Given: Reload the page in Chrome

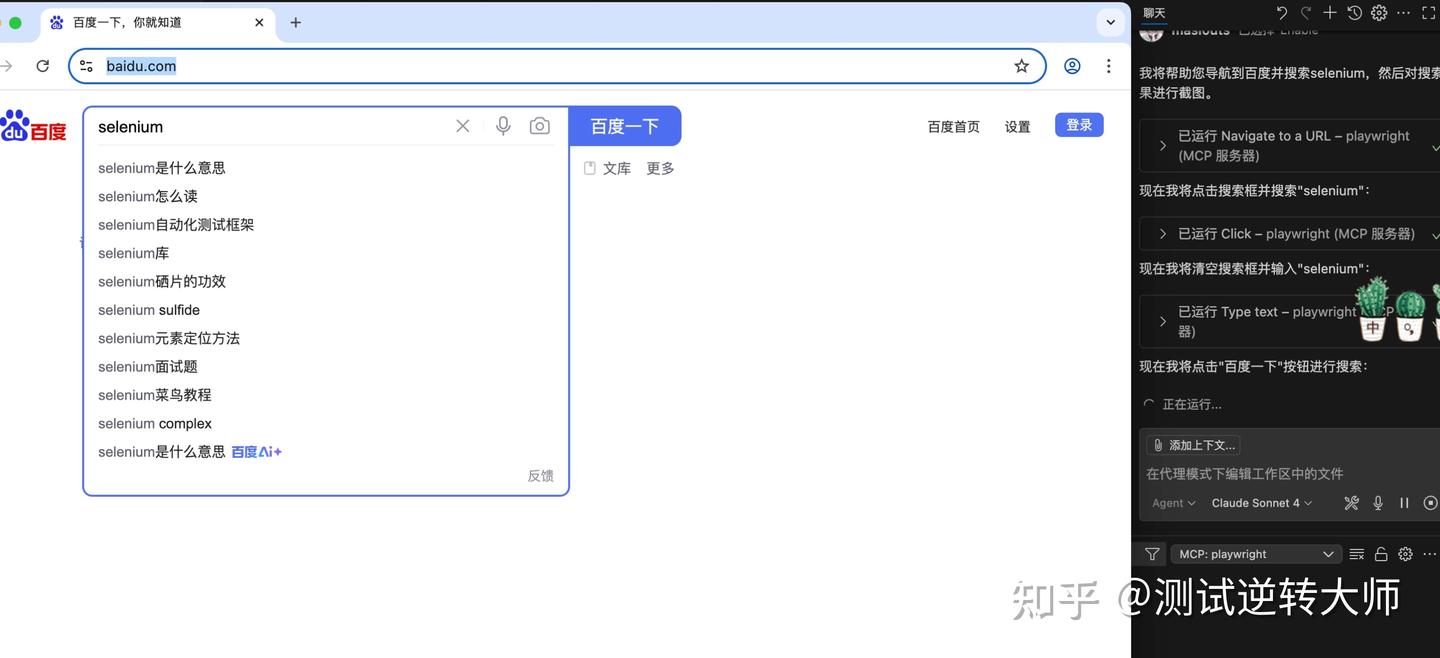Looking at the screenshot, I should (43, 66).
